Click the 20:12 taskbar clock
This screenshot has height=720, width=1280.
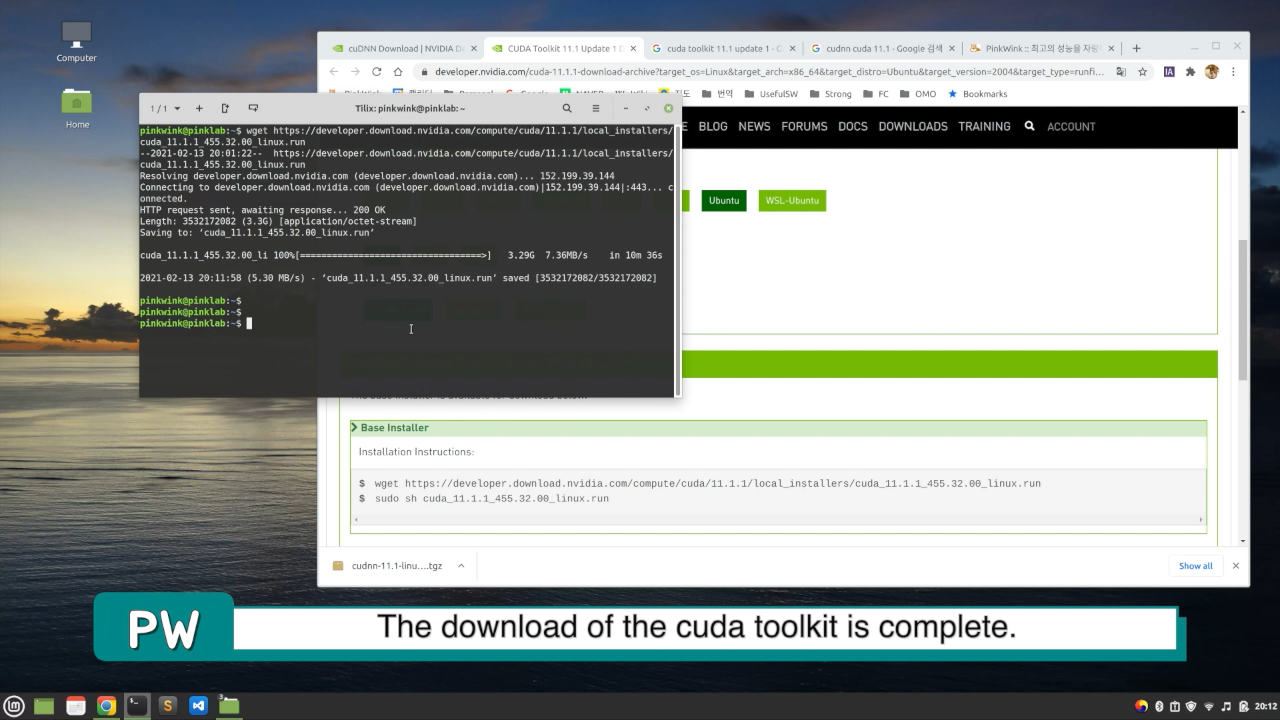pyautogui.click(x=1265, y=706)
